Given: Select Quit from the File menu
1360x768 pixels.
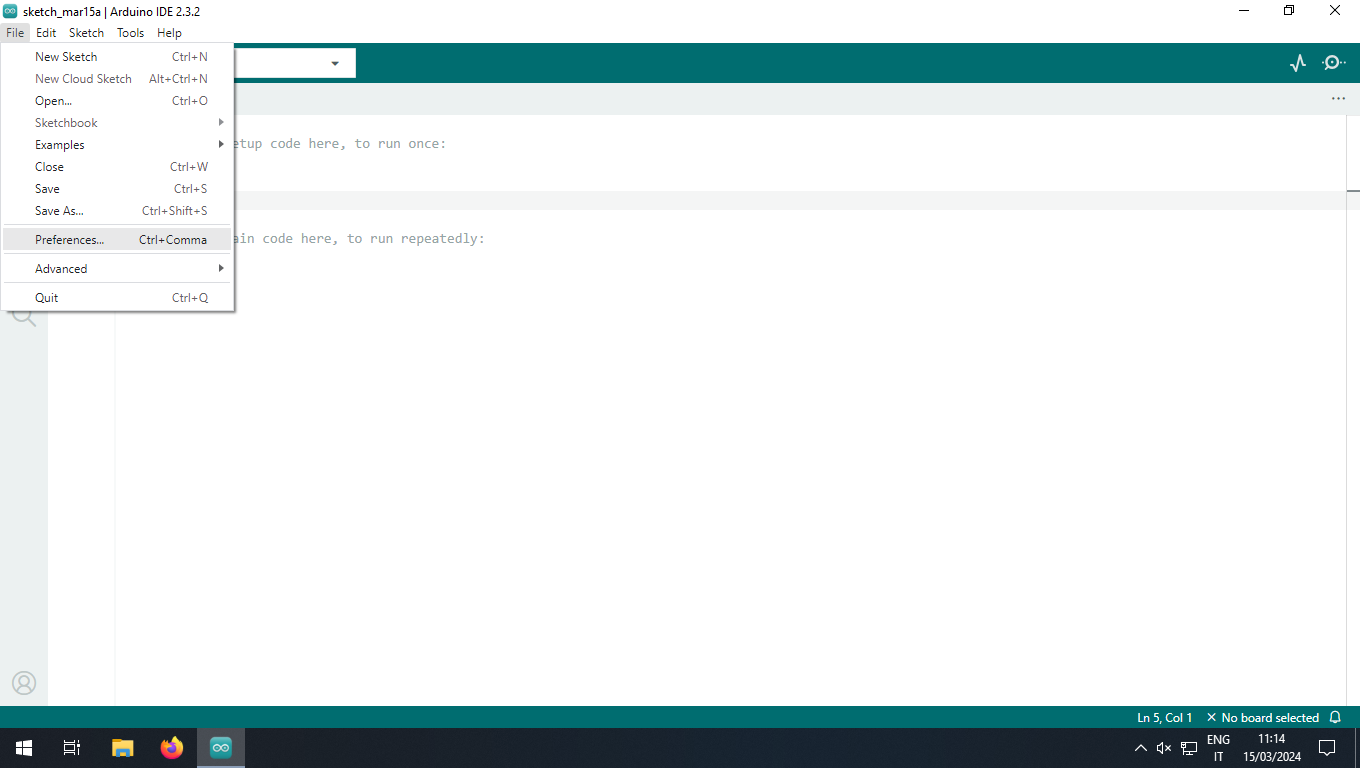Looking at the screenshot, I should (118, 298).
